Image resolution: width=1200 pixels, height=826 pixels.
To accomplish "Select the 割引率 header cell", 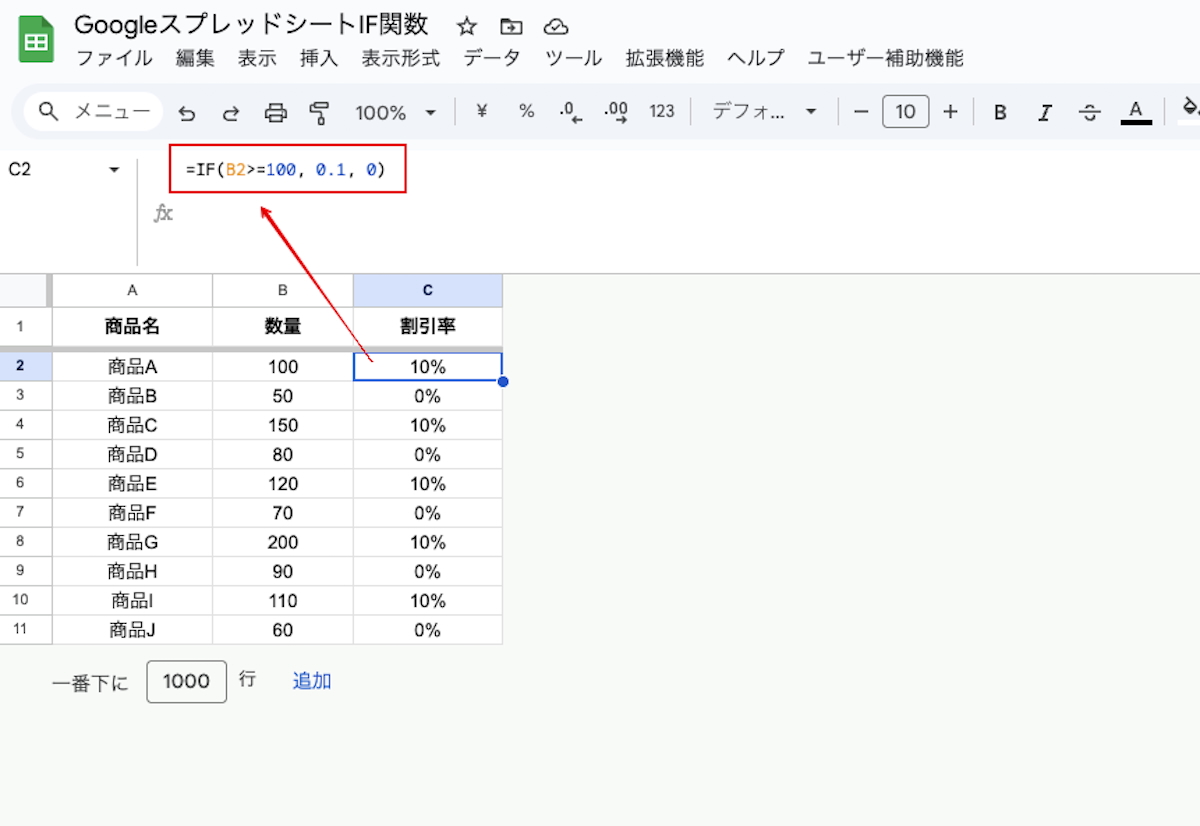I will tap(428, 326).
